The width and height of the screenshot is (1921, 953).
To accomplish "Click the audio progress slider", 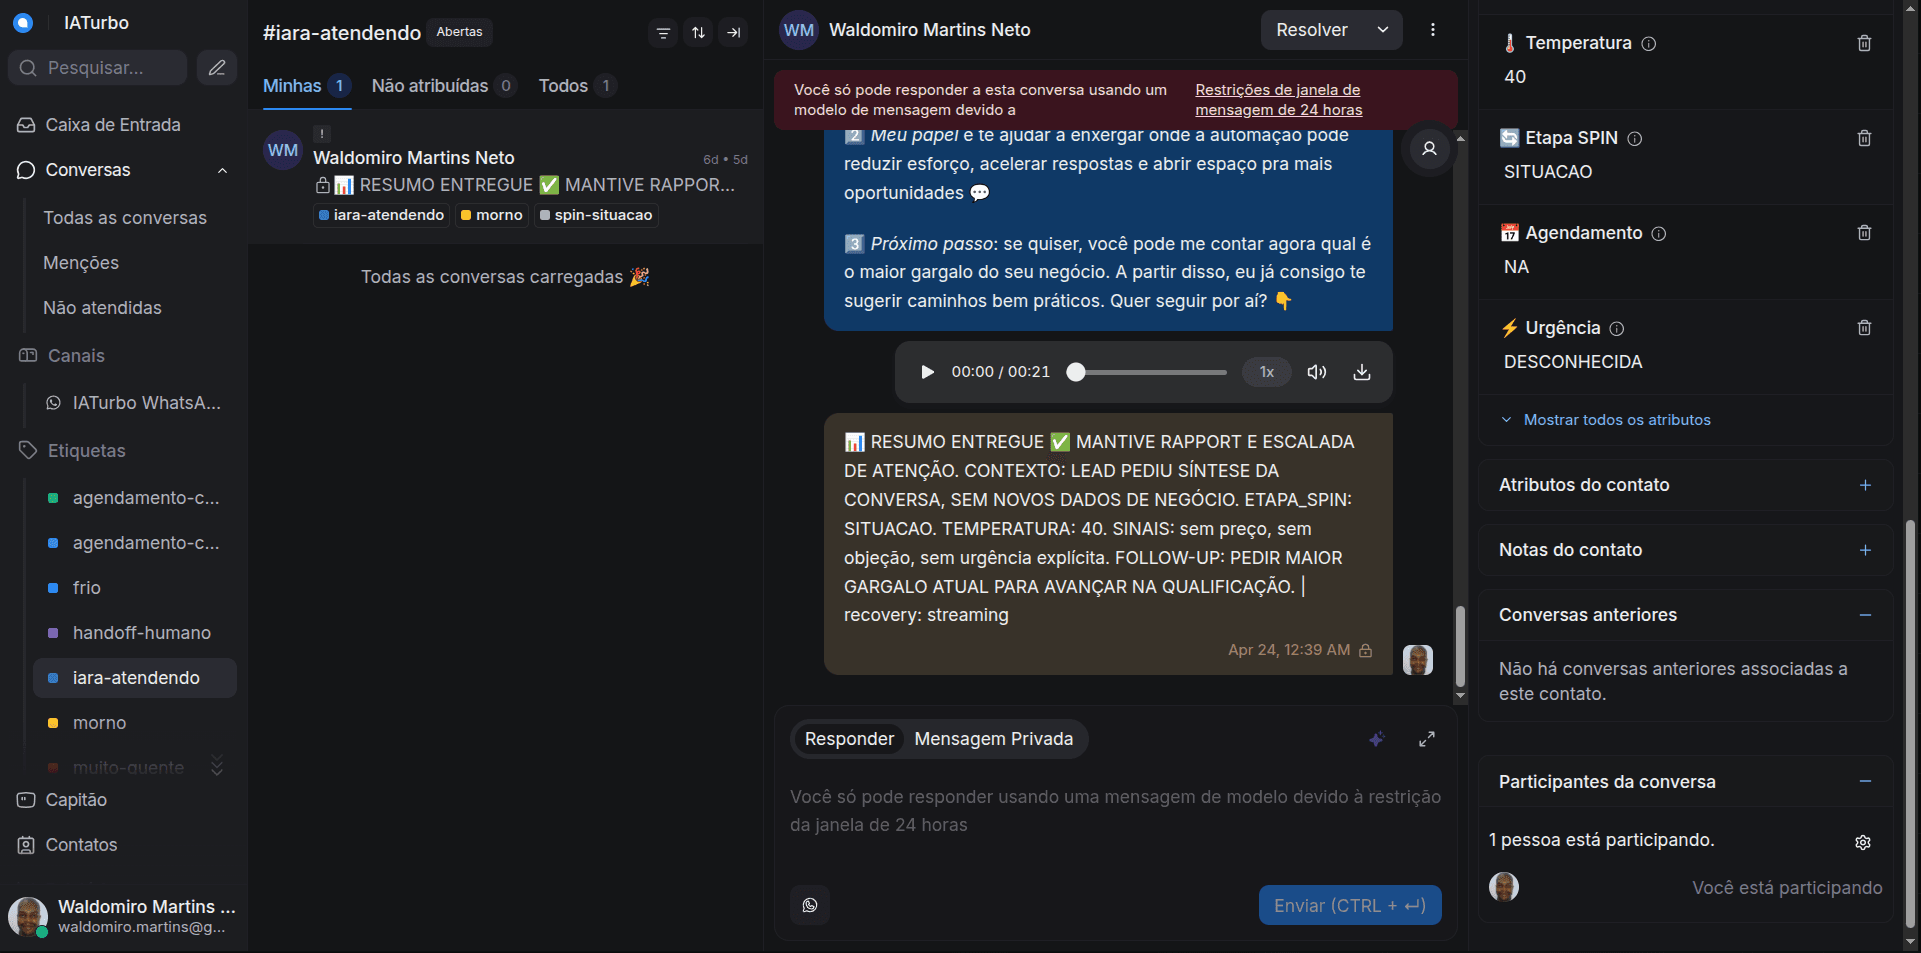I will pyautogui.click(x=1147, y=372).
